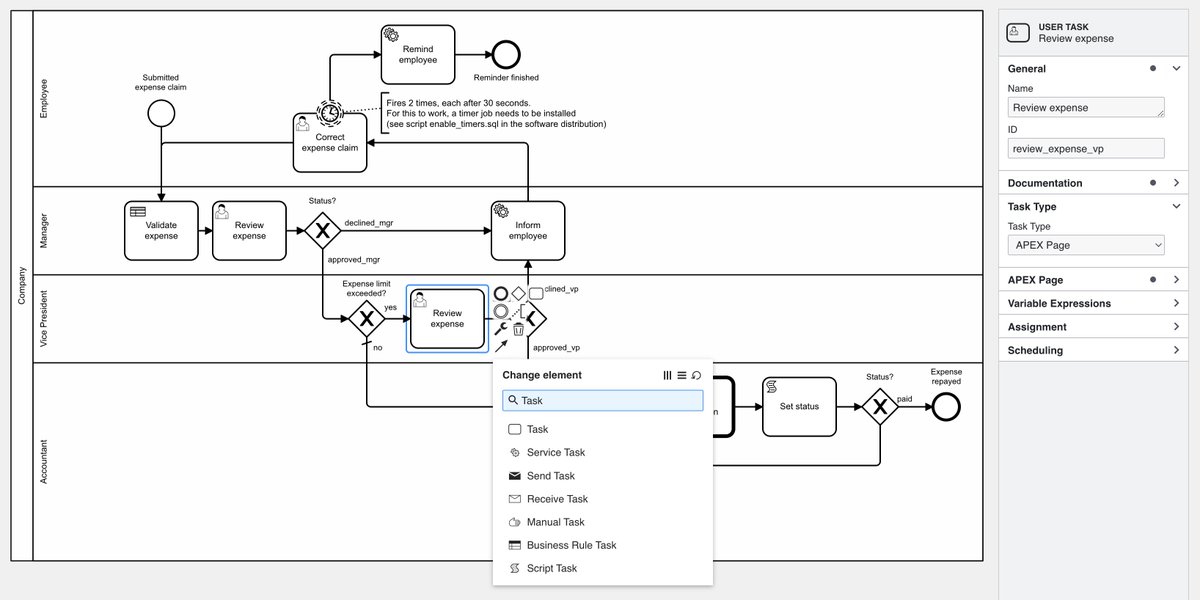Image resolution: width=1200 pixels, height=600 pixels.
Task: Click the Change element search field
Action: point(603,400)
